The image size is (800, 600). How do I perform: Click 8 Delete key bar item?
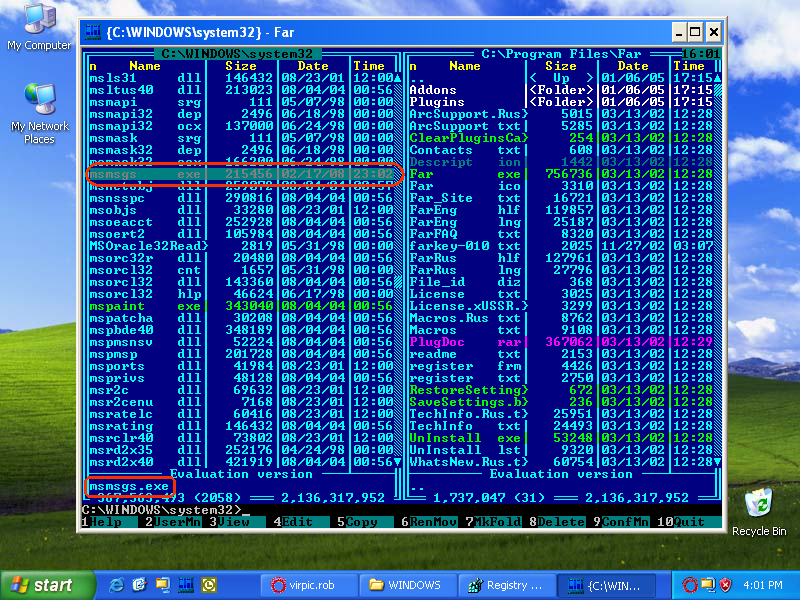(x=558, y=522)
